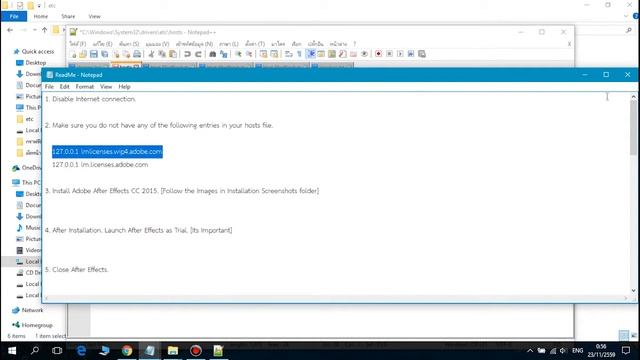
Task: Open Microsoft Edge from taskbar
Action: [x=81, y=351]
